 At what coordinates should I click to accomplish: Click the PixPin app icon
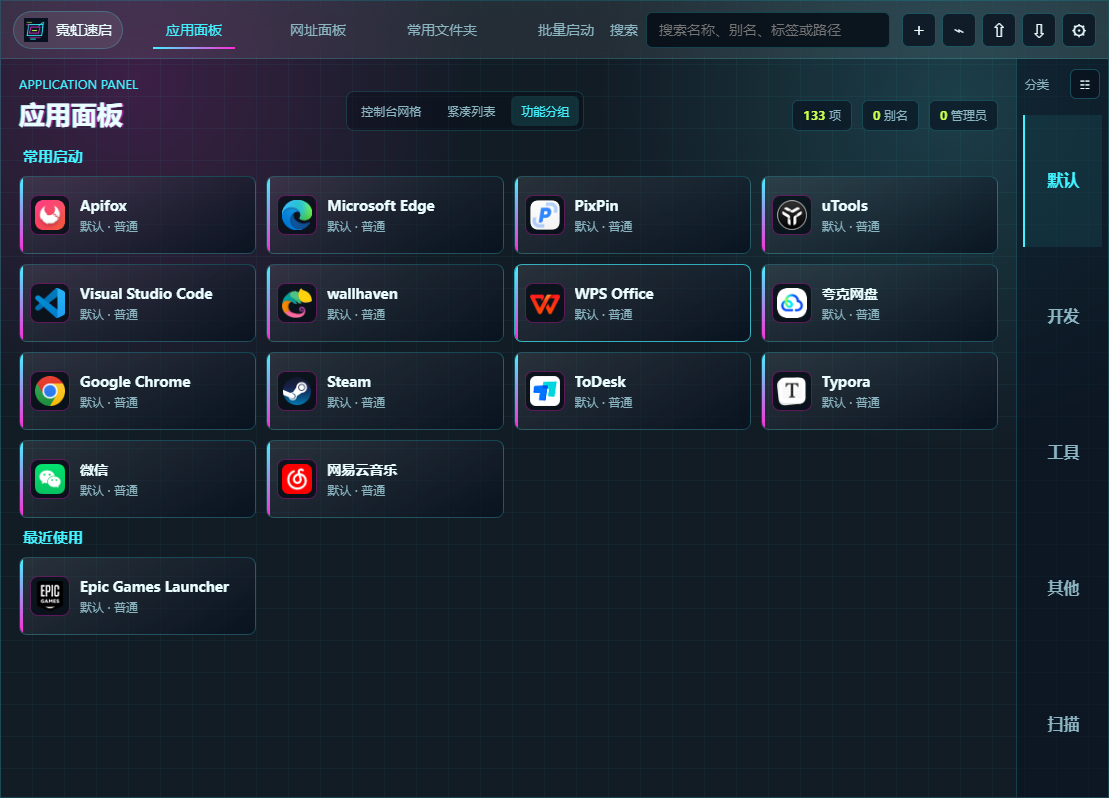[545, 215]
